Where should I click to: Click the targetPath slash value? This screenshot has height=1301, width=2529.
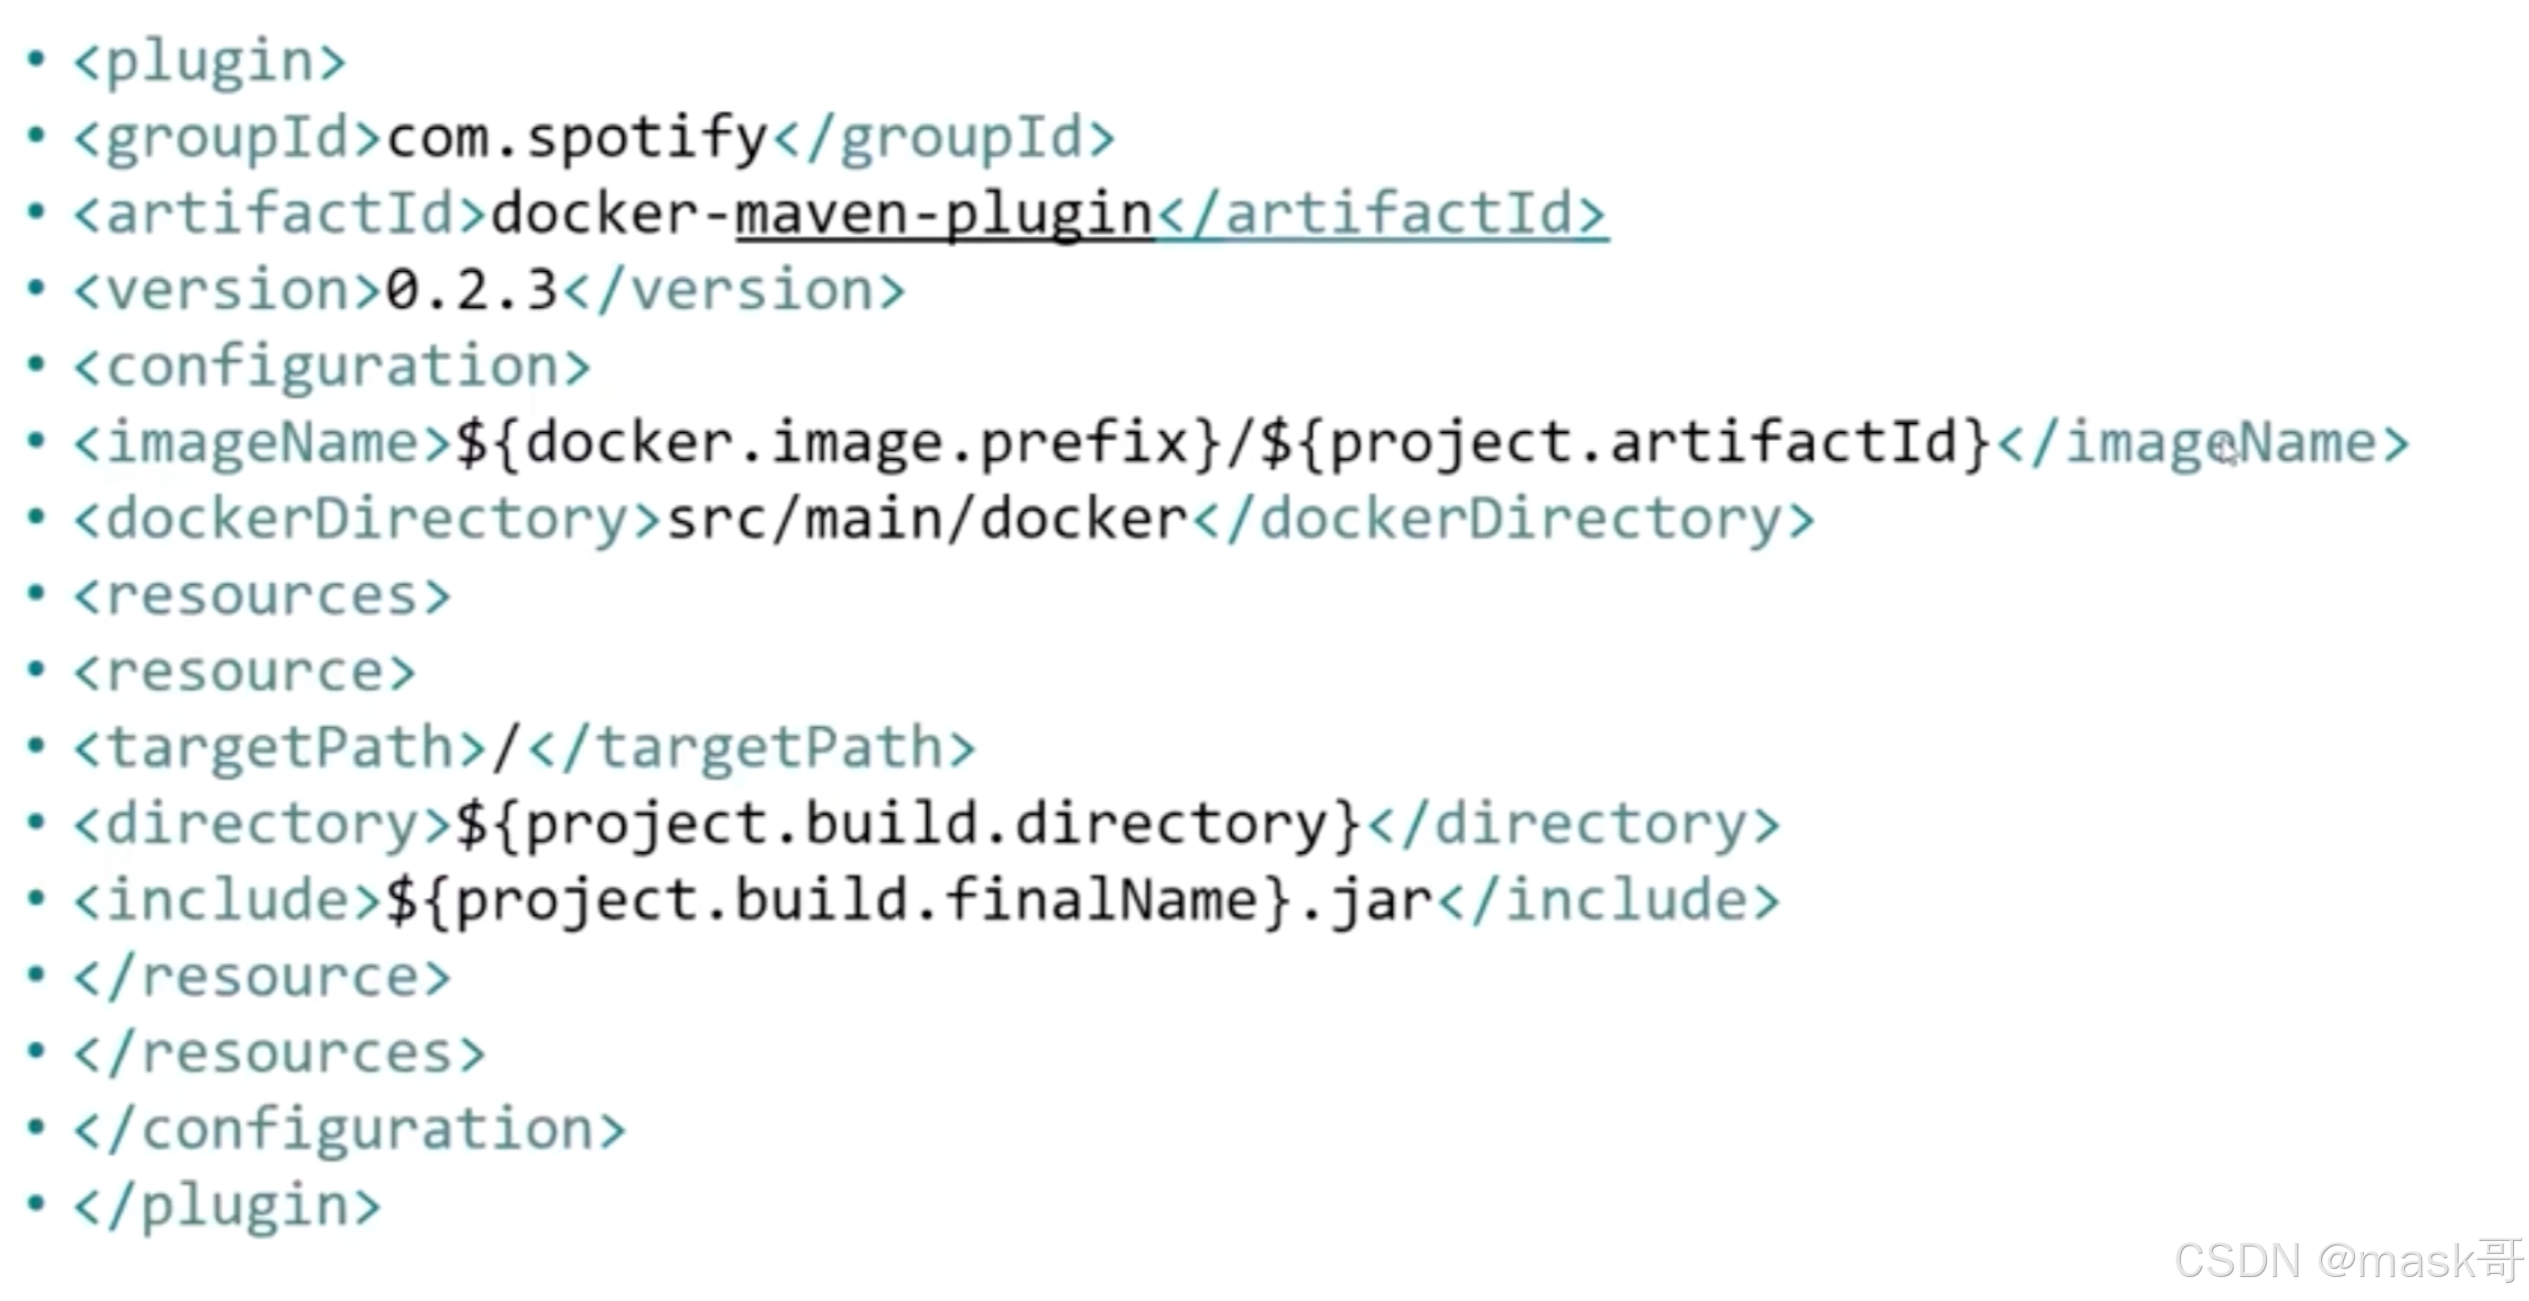point(507,748)
